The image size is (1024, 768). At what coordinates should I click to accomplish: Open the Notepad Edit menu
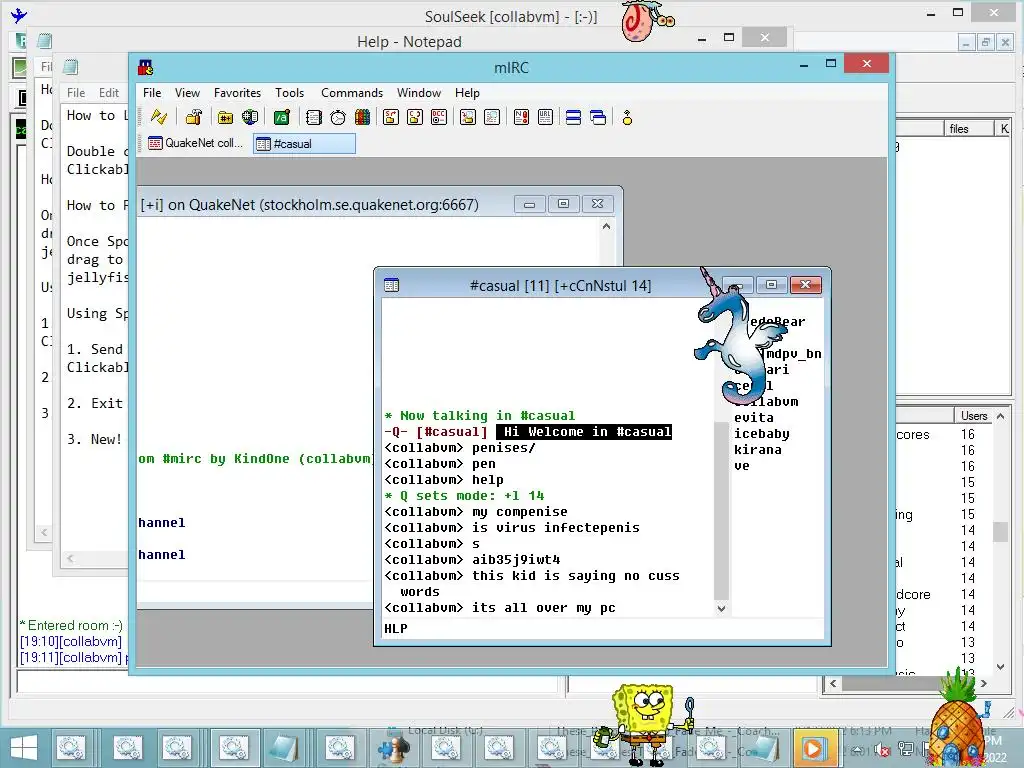pos(109,93)
